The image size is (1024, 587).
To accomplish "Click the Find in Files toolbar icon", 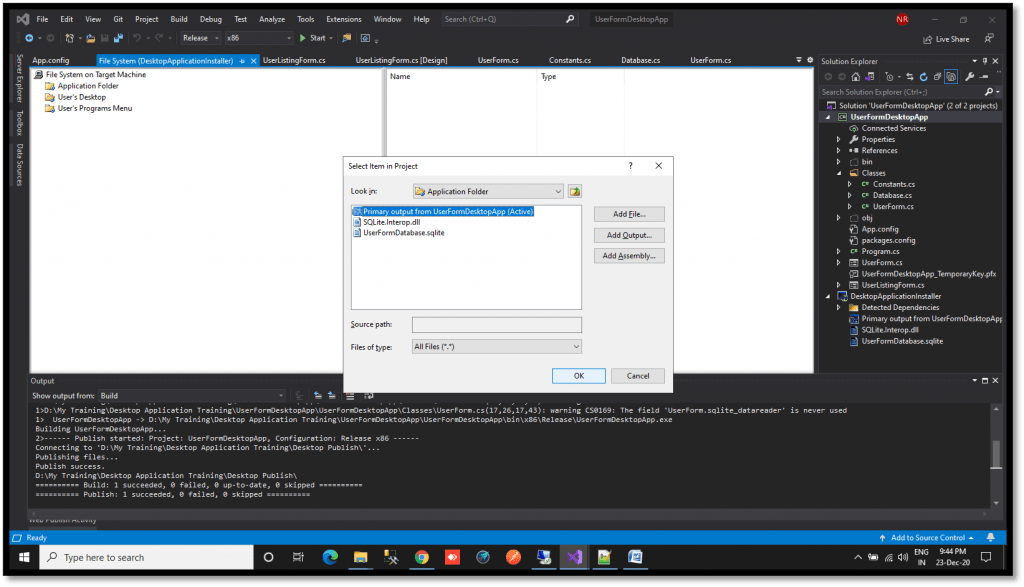I will click(347, 39).
